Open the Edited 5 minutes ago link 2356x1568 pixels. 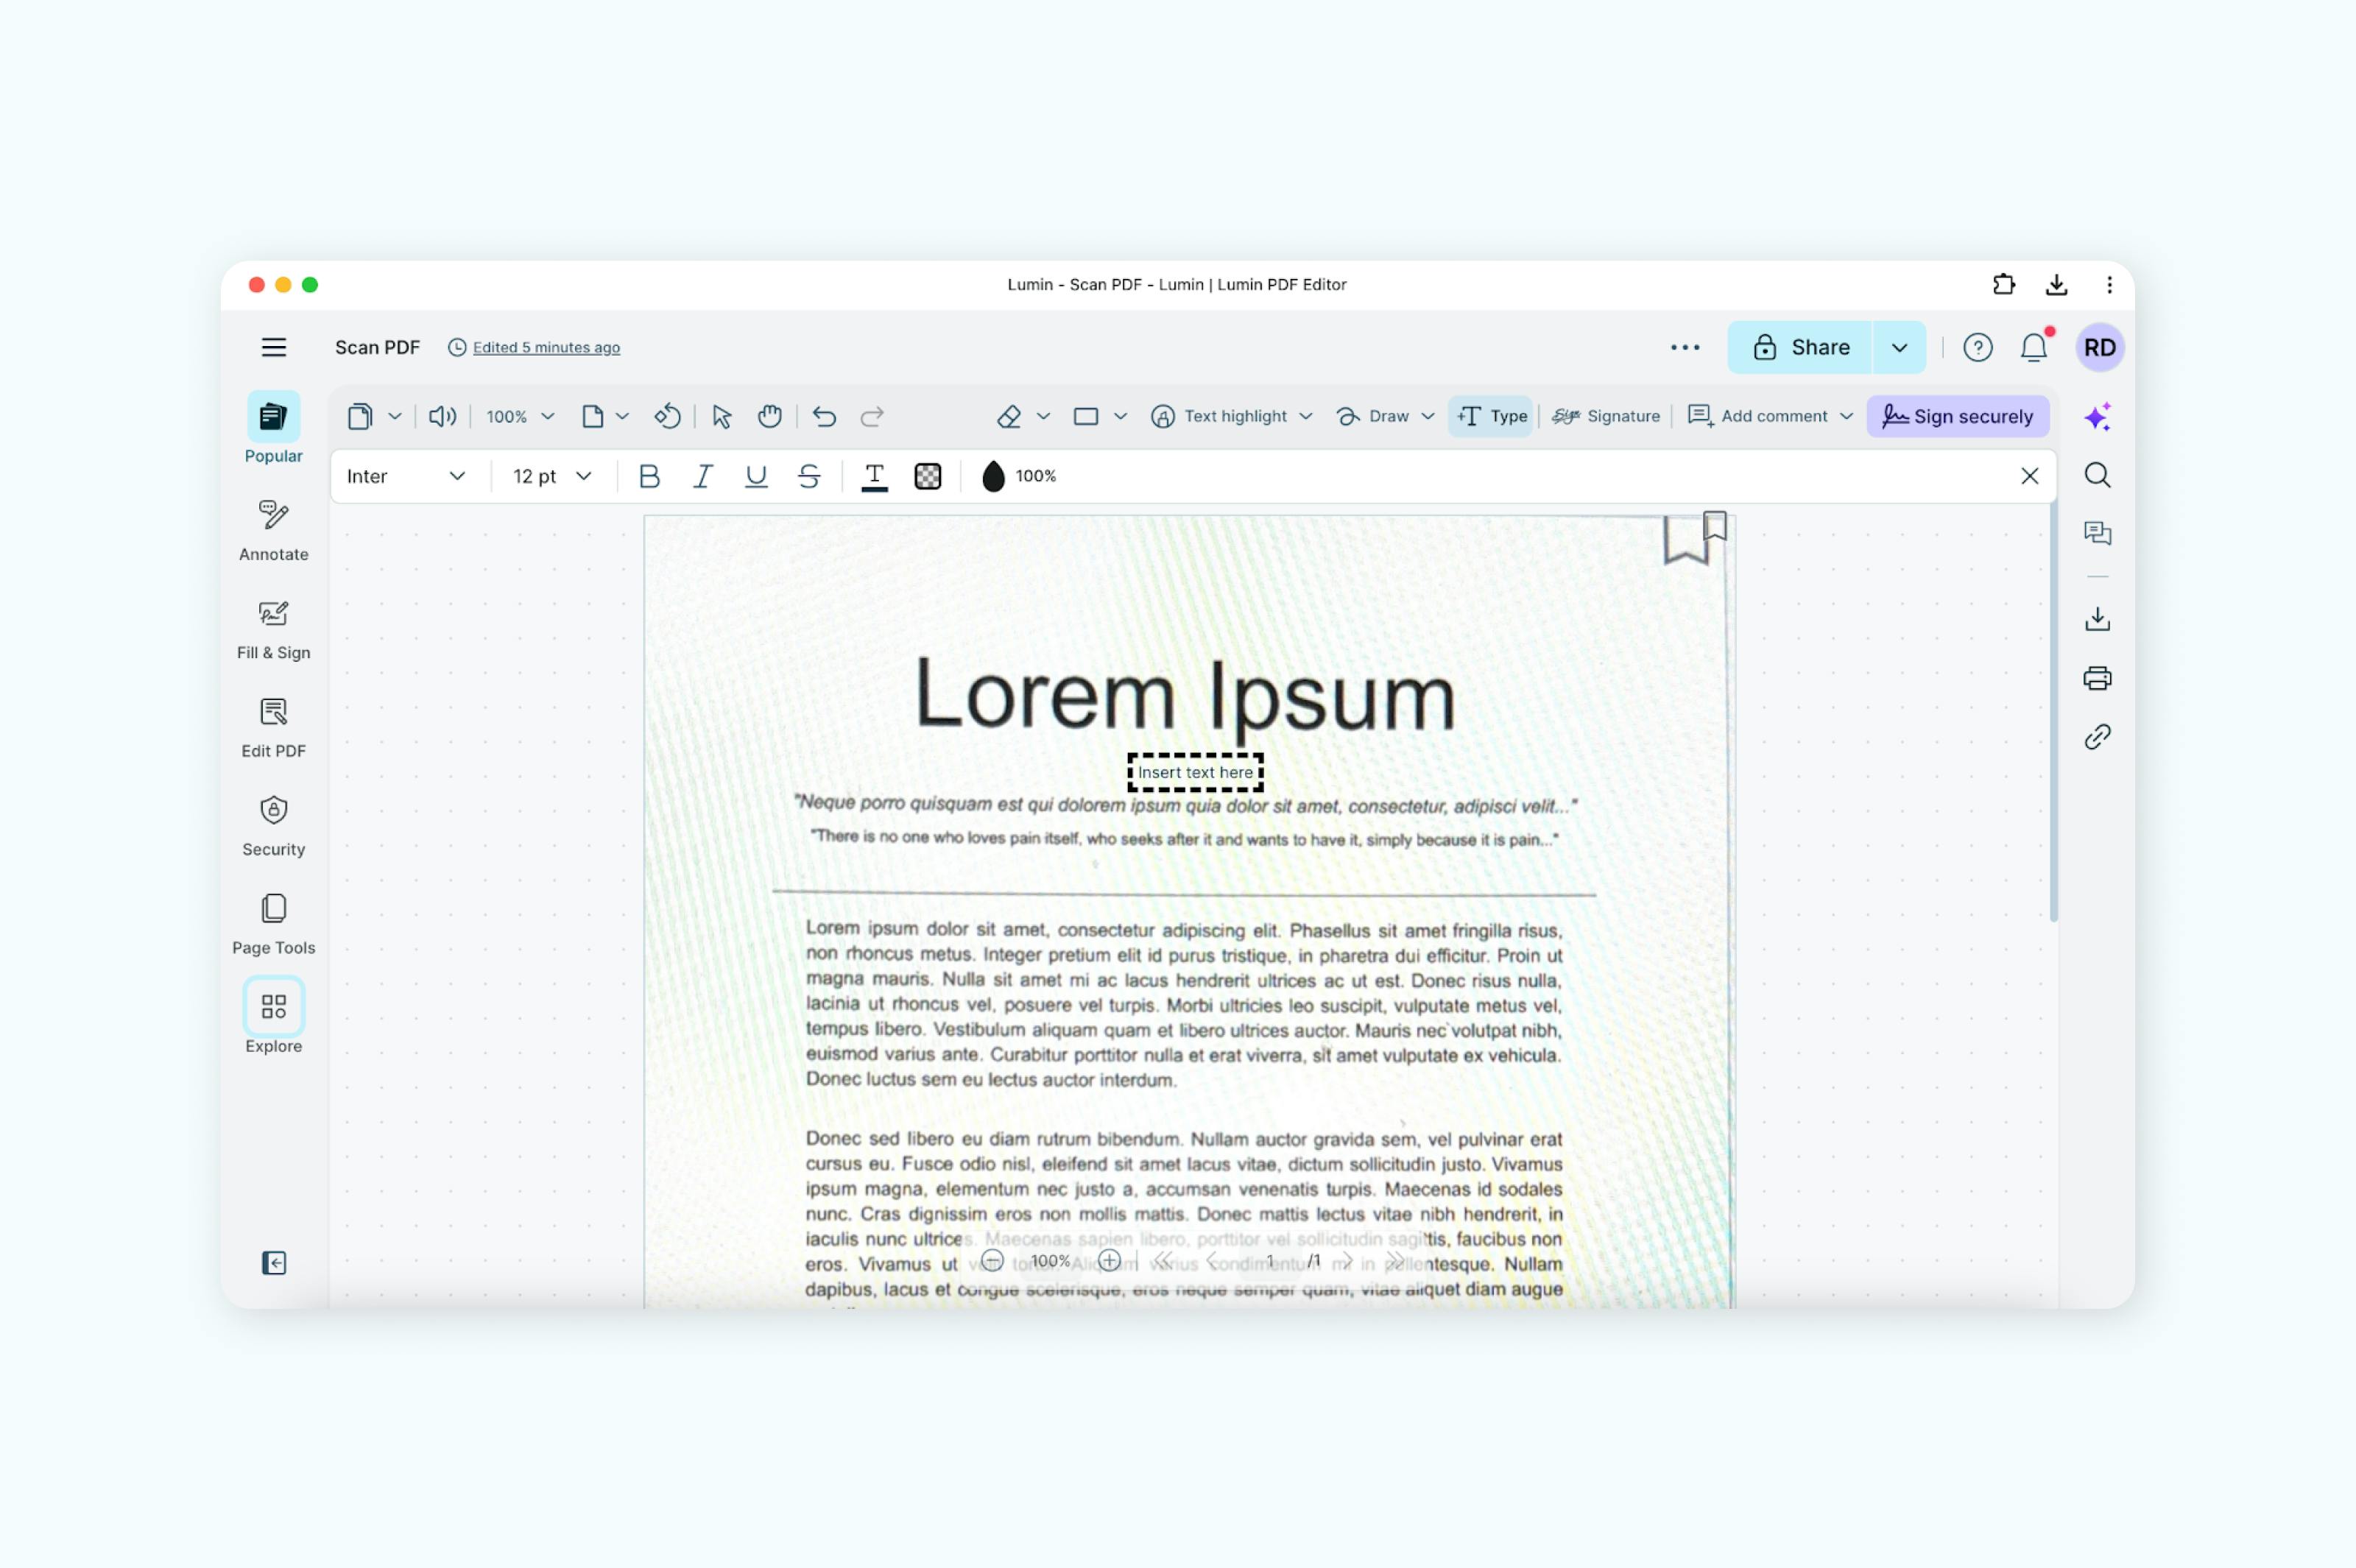[545, 347]
